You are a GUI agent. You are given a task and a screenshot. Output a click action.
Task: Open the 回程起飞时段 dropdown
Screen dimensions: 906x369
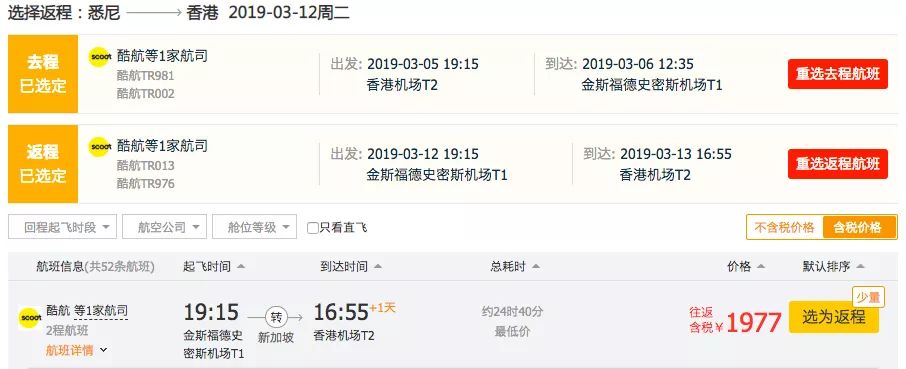click(x=62, y=227)
